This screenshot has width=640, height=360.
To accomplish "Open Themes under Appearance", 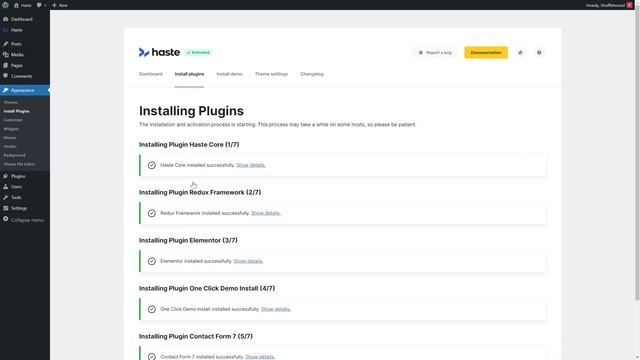I will tap(11, 102).
